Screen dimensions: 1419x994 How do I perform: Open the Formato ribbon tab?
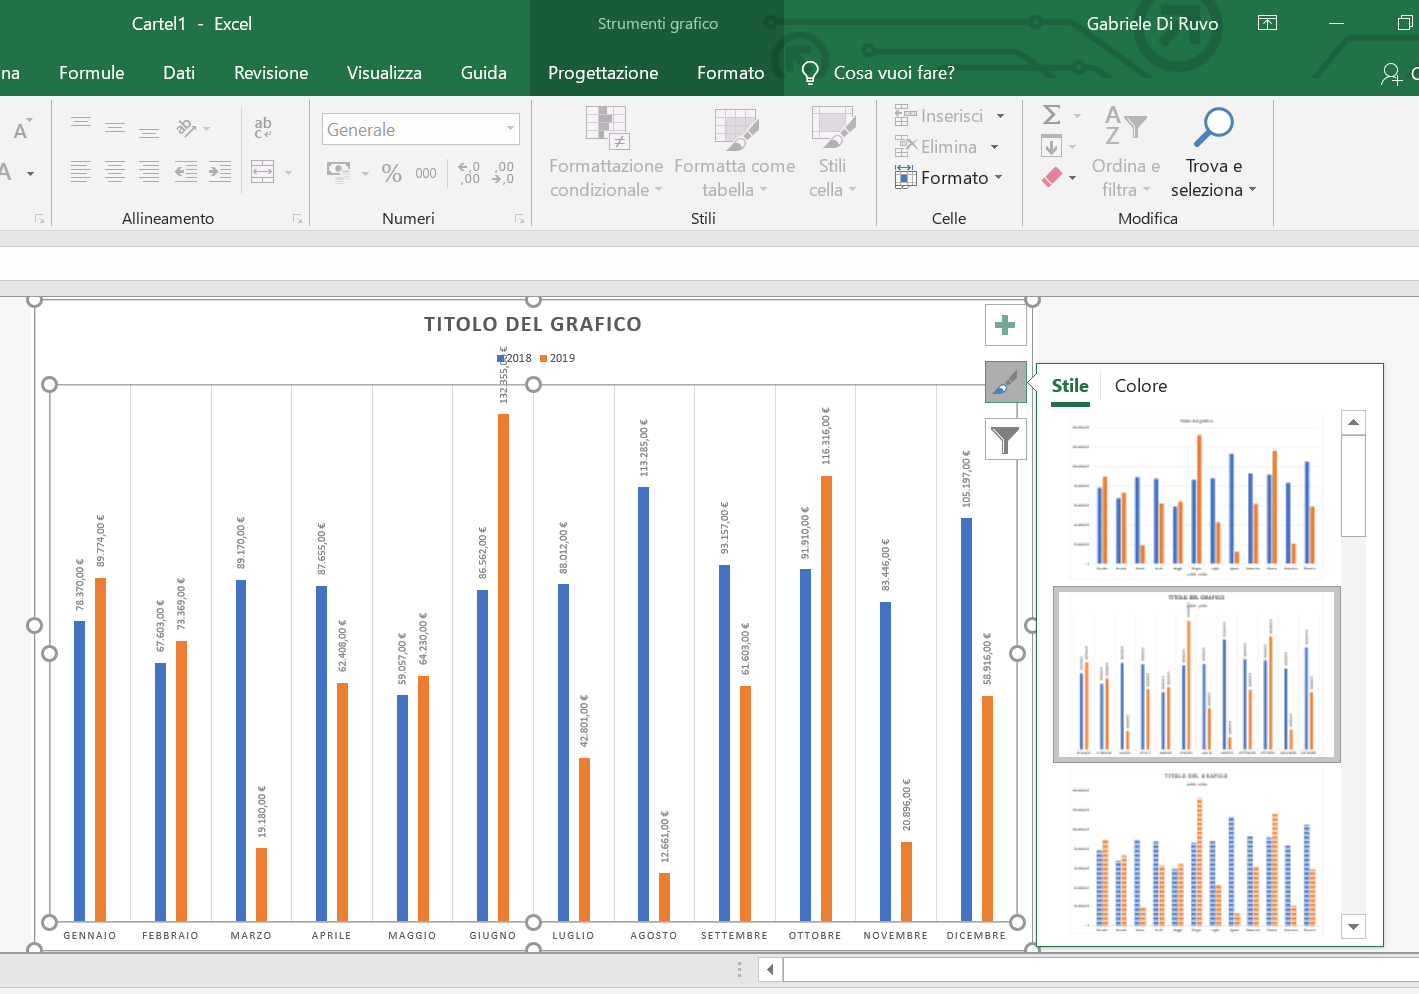[x=731, y=73]
